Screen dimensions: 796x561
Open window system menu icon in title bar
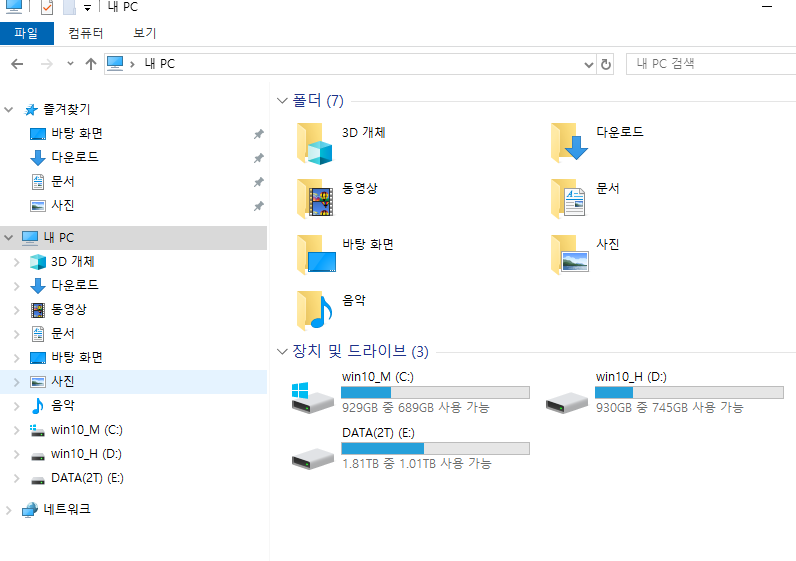click(14, 6)
